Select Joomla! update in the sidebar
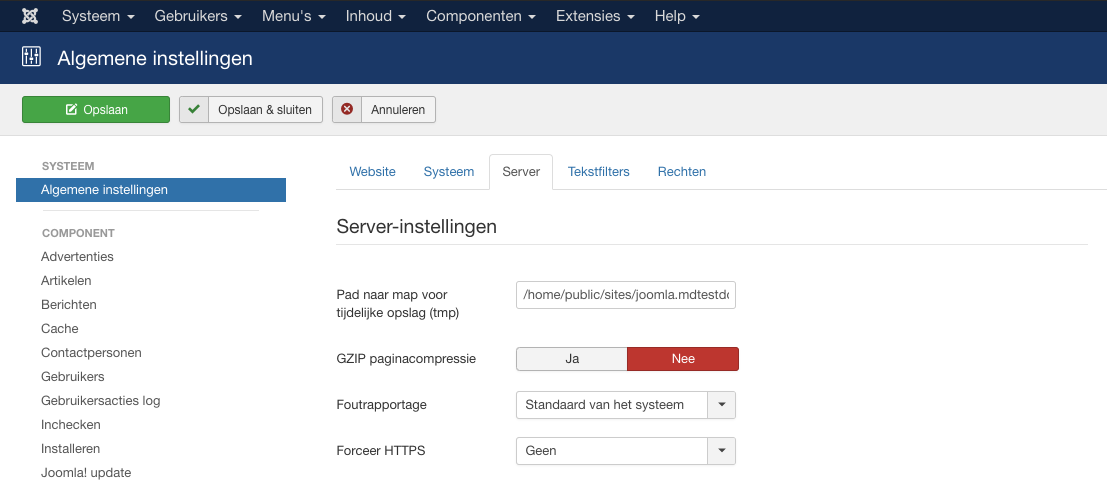1107x486 pixels. click(x=86, y=473)
